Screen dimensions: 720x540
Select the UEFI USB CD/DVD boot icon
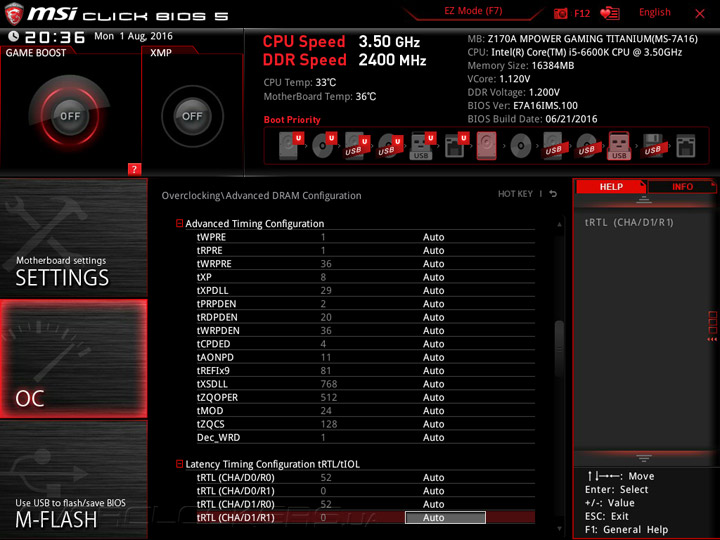tap(390, 146)
